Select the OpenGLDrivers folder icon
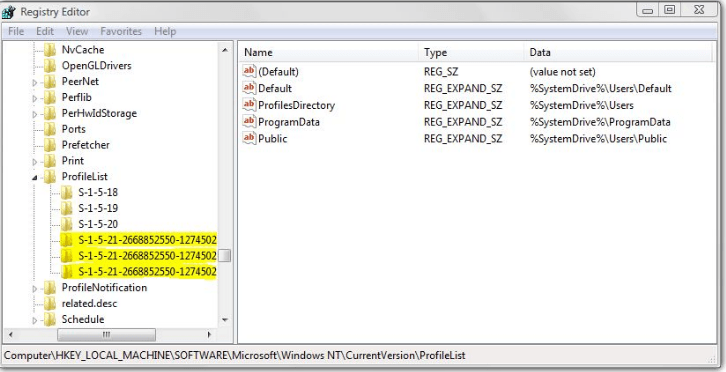This screenshot has width=726, height=372. click(x=50, y=65)
